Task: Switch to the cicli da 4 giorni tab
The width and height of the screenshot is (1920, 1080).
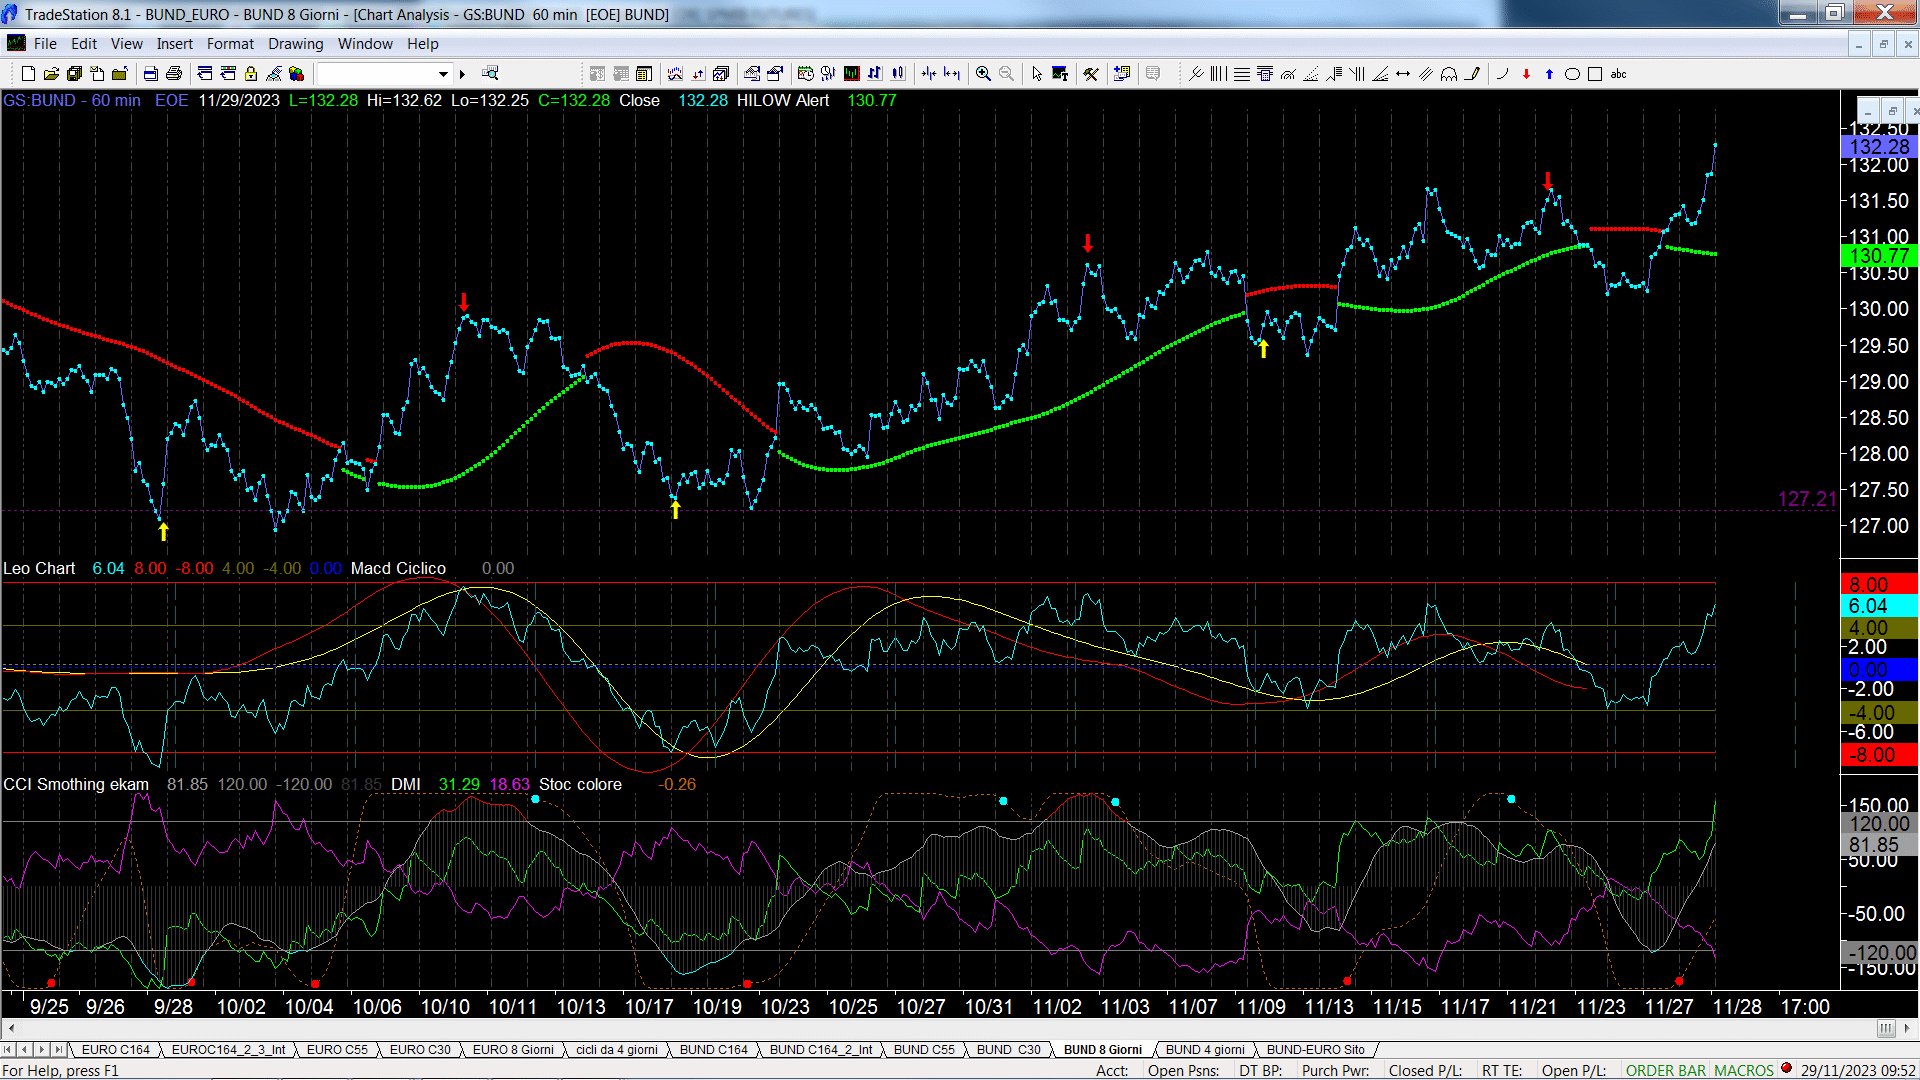Action: point(617,1050)
